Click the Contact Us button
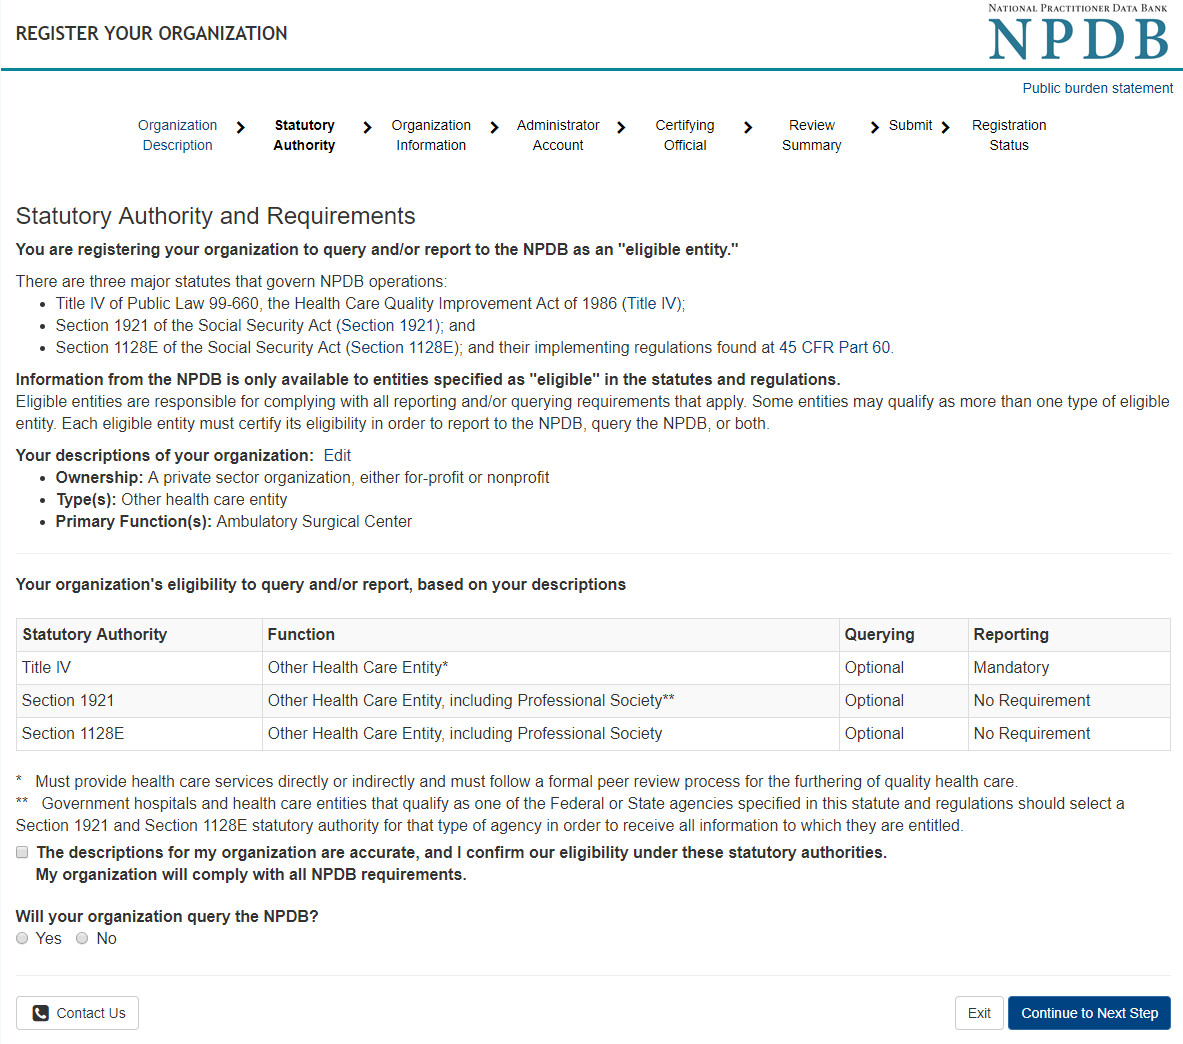 78,1013
